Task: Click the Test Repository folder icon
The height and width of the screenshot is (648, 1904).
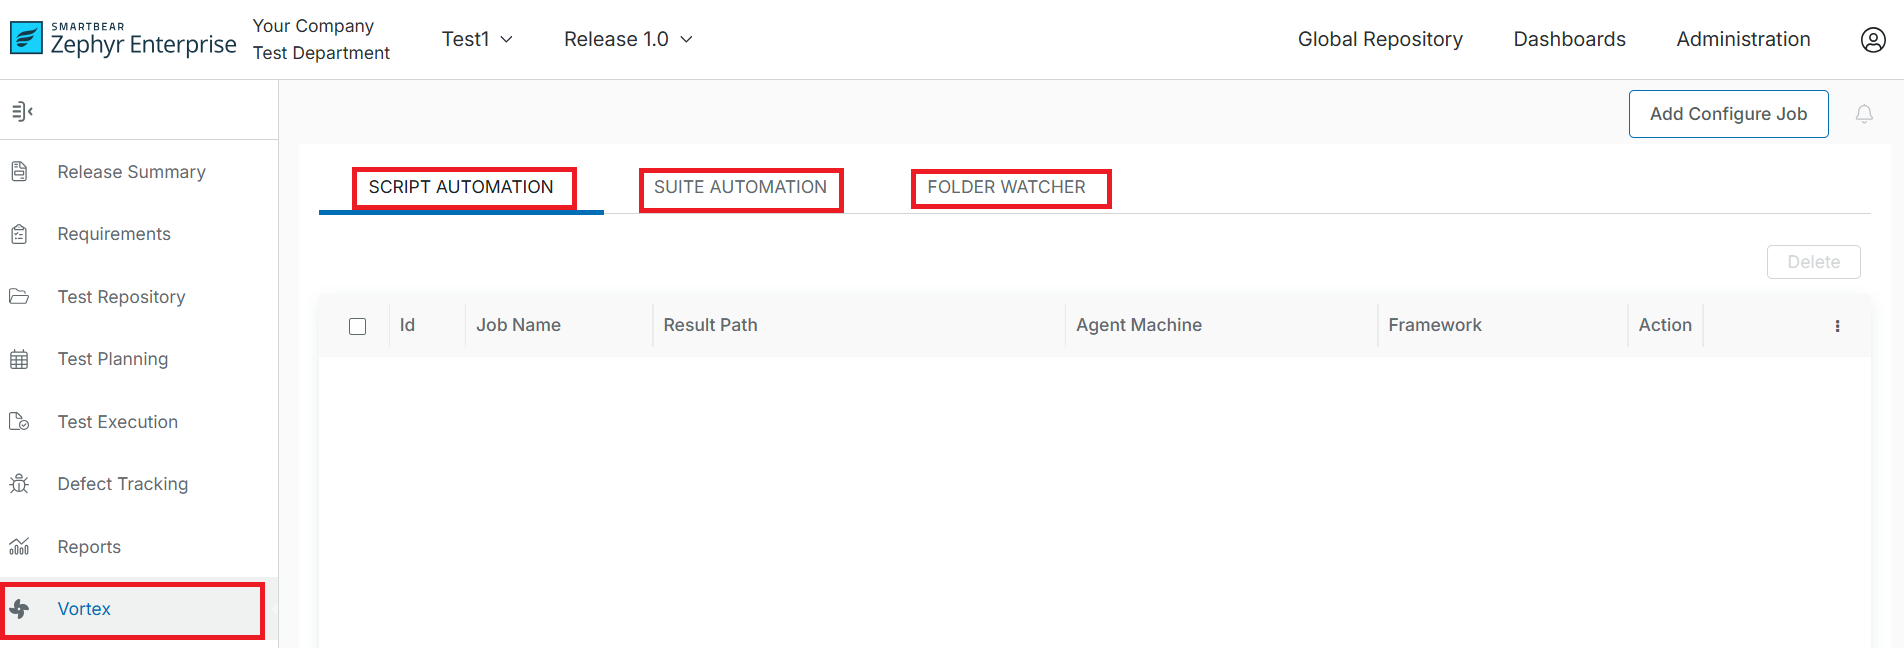Action: [19, 297]
